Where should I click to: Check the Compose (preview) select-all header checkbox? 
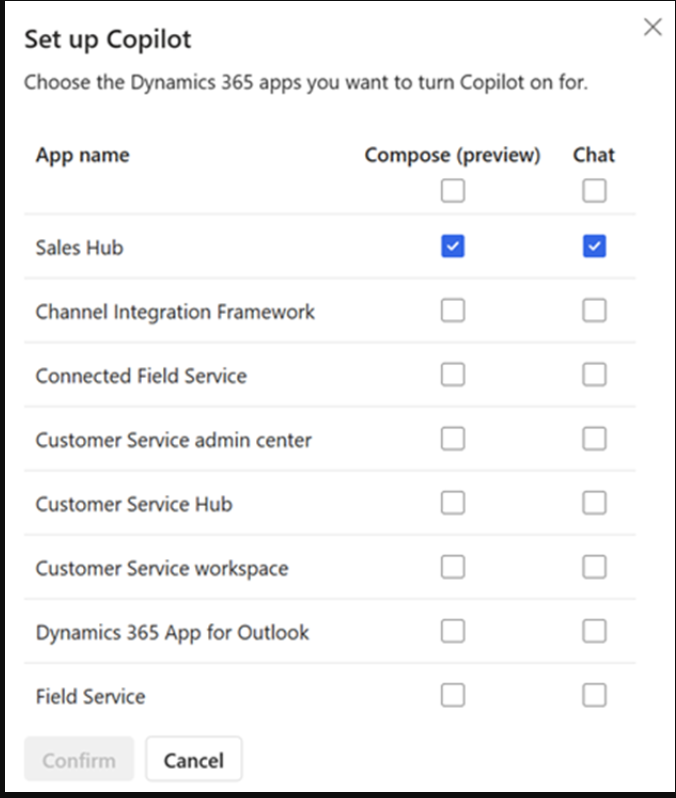(453, 190)
